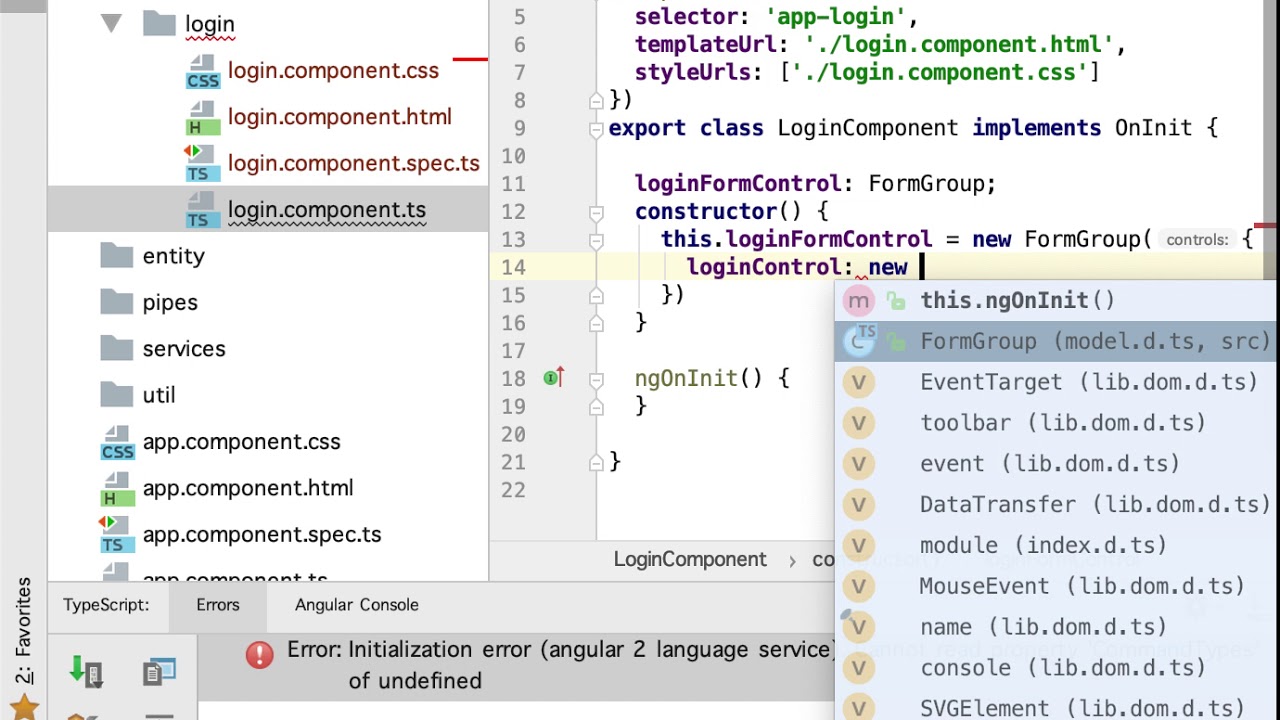1280x720 pixels.
Task: Choose console (lib.dom.d.ts) suggestion
Action: (x=1057, y=668)
